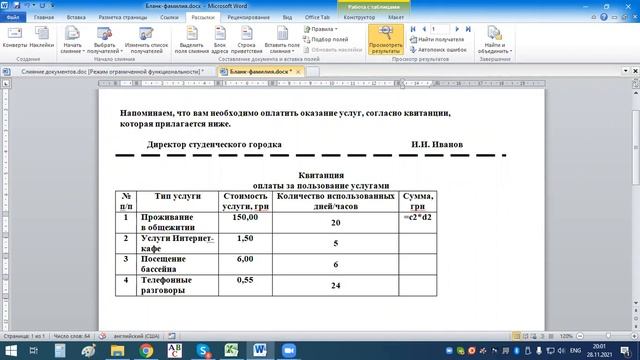This screenshot has width=640, height=360.
Task: Switch to the Главная tab
Action: pyautogui.click(x=44, y=18)
